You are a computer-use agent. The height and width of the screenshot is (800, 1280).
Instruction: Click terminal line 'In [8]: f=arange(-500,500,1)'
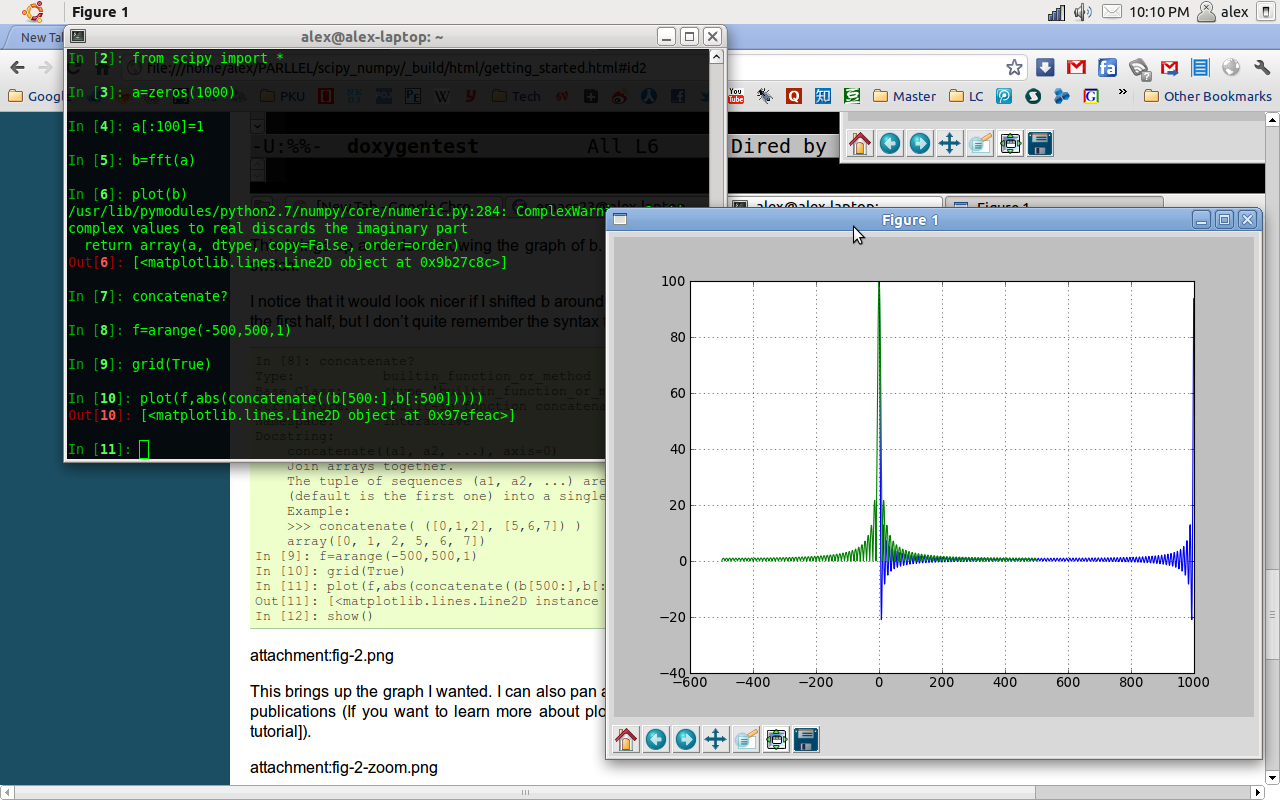click(x=180, y=330)
